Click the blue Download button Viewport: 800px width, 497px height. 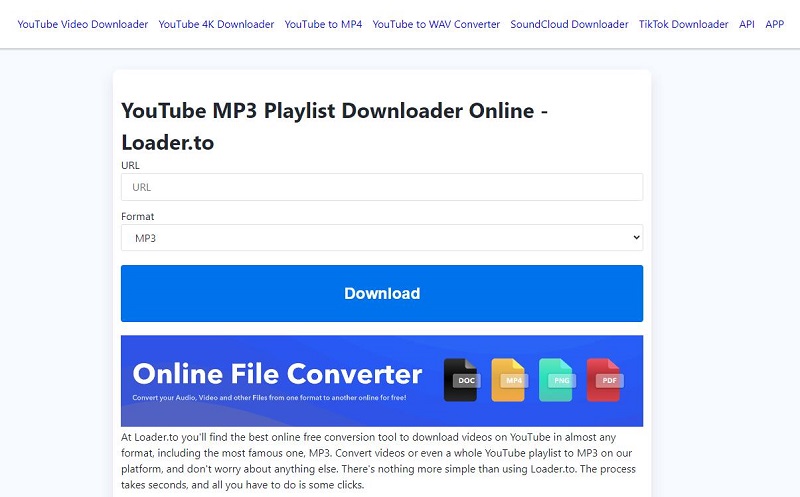click(382, 293)
